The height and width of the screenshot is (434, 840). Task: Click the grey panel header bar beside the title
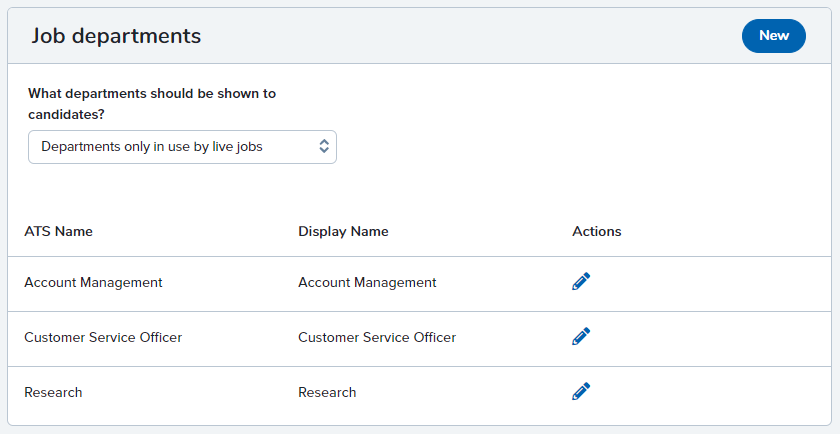pyautogui.click(x=471, y=36)
